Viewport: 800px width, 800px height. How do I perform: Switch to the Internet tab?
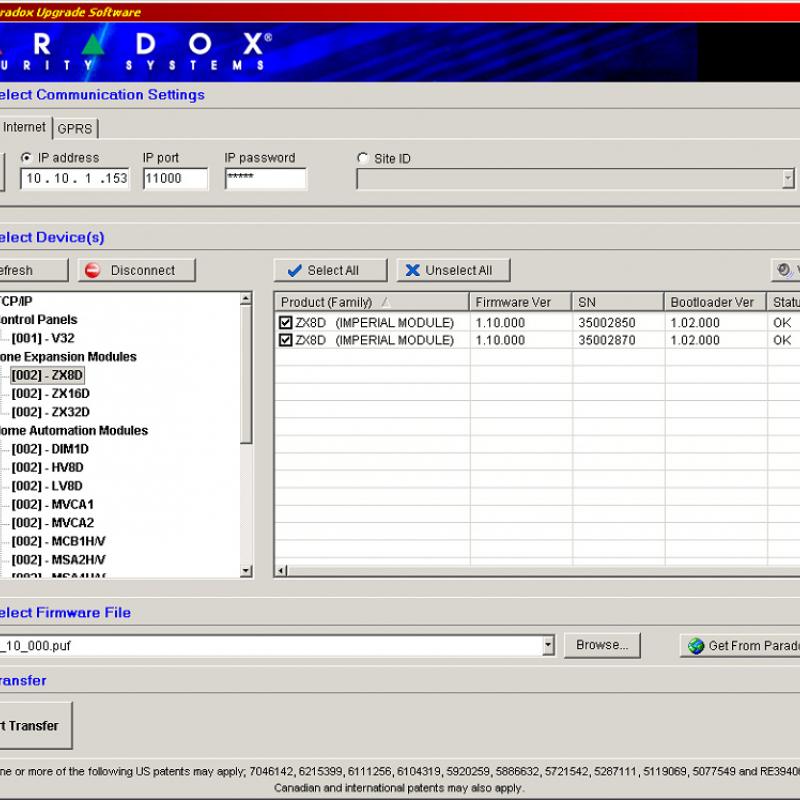(24, 127)
